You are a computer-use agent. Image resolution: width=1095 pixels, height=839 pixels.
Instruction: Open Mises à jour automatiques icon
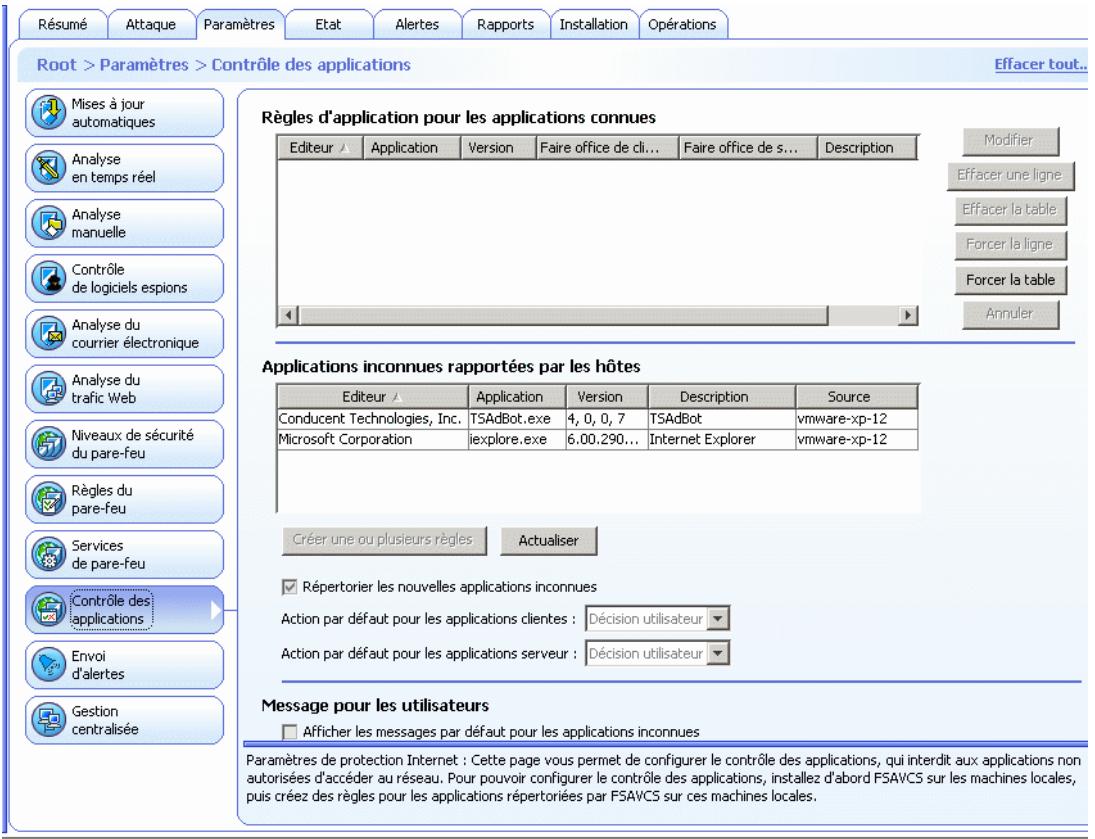pos(48,112)
